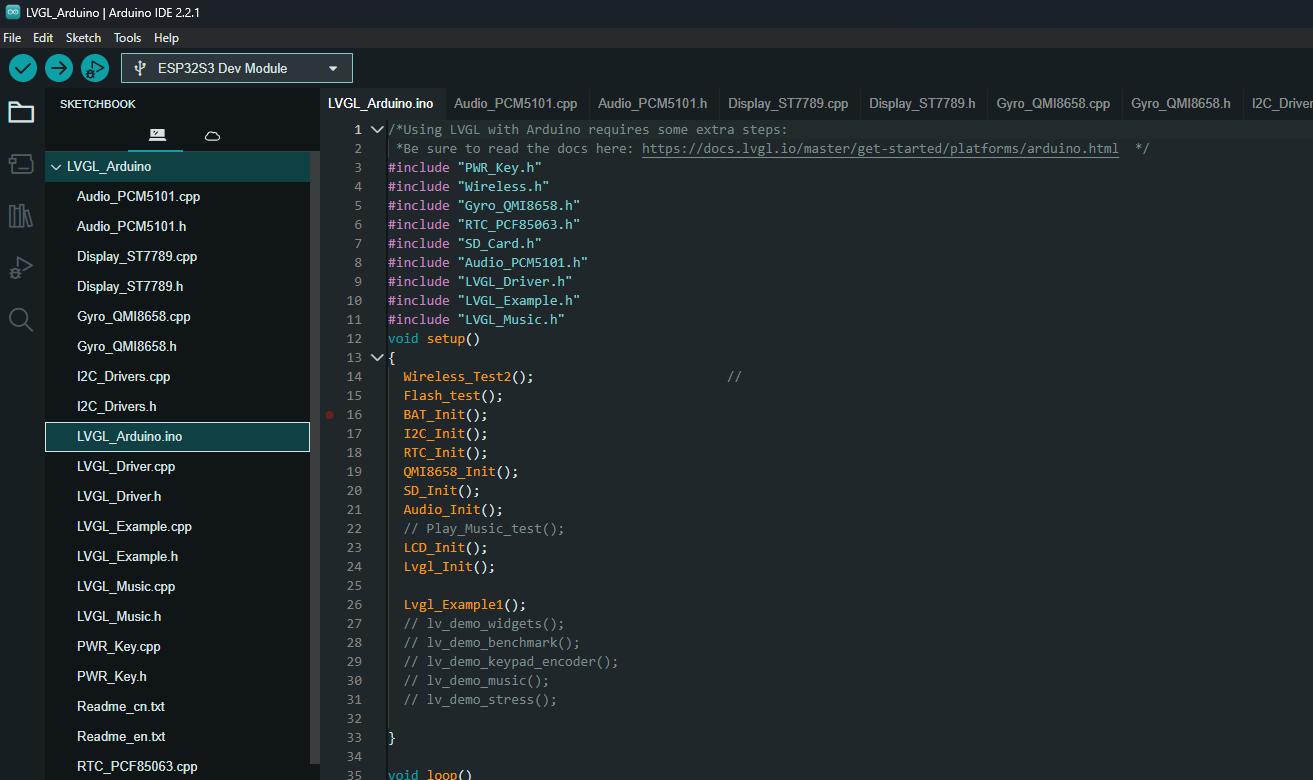Viewport: 1313px width, 780px height.
Task: Open the ESP32S3 Dev Module board selector
Action: [x=237, y=68]
